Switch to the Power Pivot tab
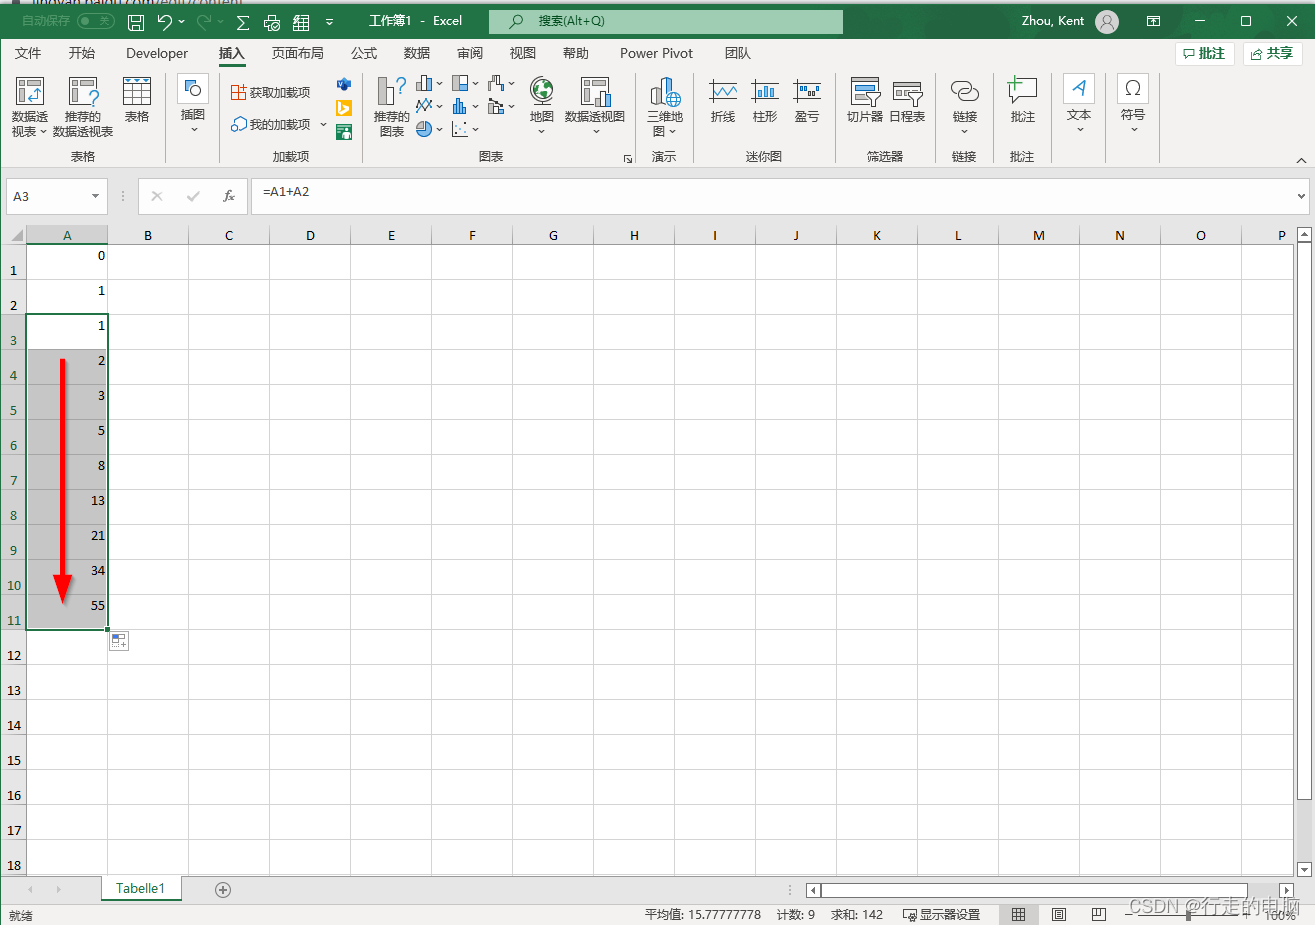Screen dimensions: 1315x925 (656, 53)
